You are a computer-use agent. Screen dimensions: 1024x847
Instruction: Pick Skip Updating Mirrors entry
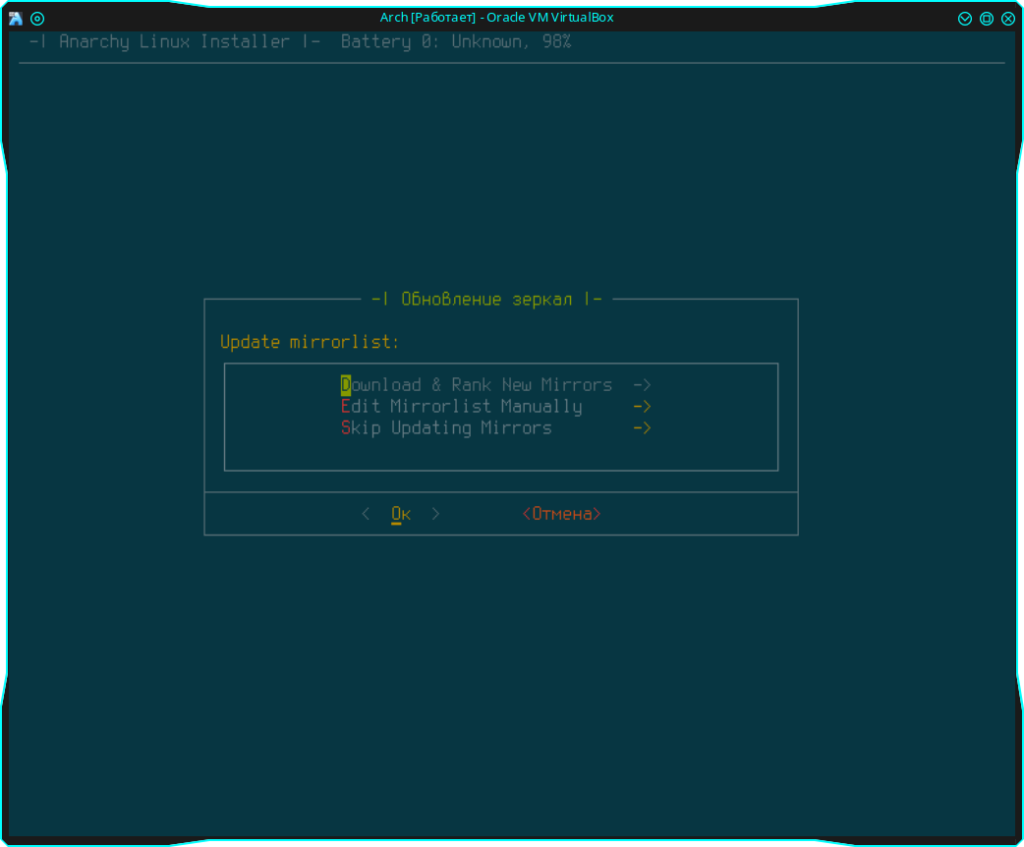pyautogui.click(x=446, y=428)
